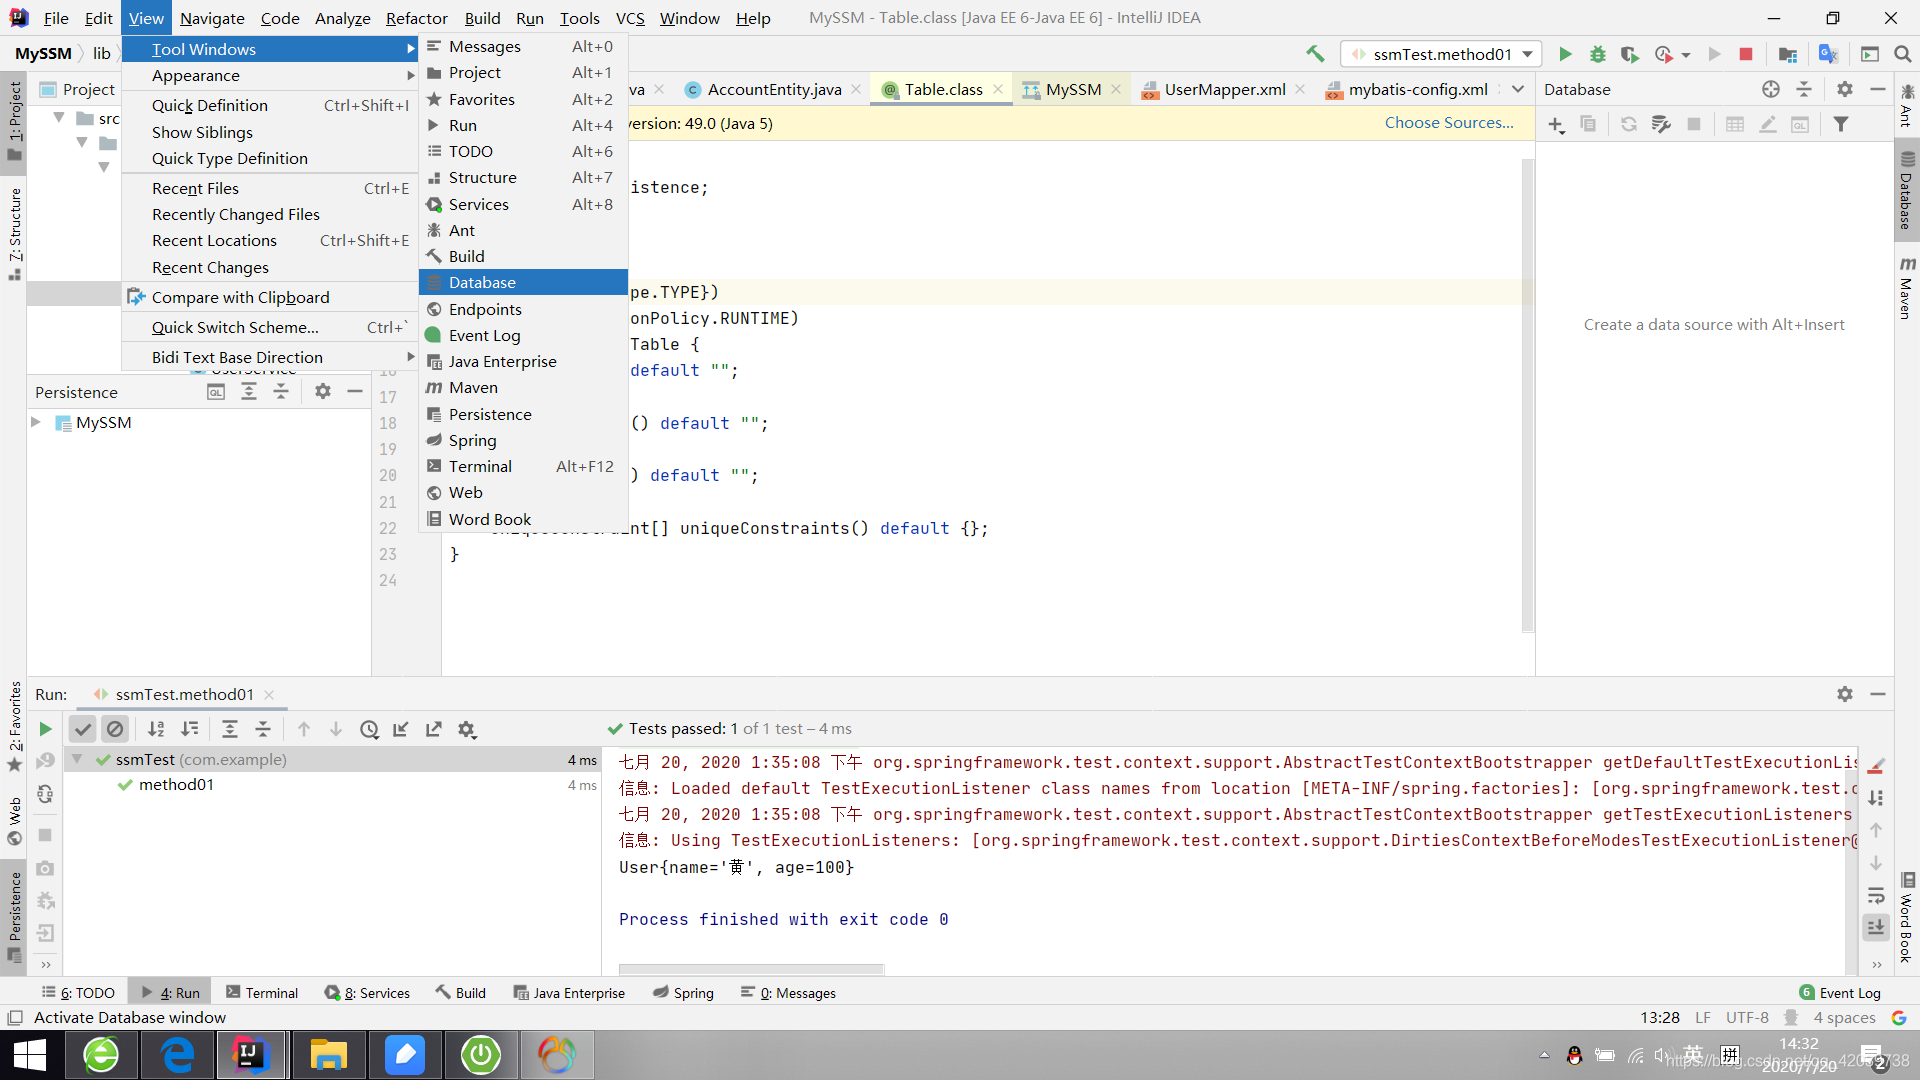Click UTF-8 encoding in status bar
Image resolution: width=1920 pixels, height=1080 pixels.
pyautogui.click(x=1747, y=1018)
